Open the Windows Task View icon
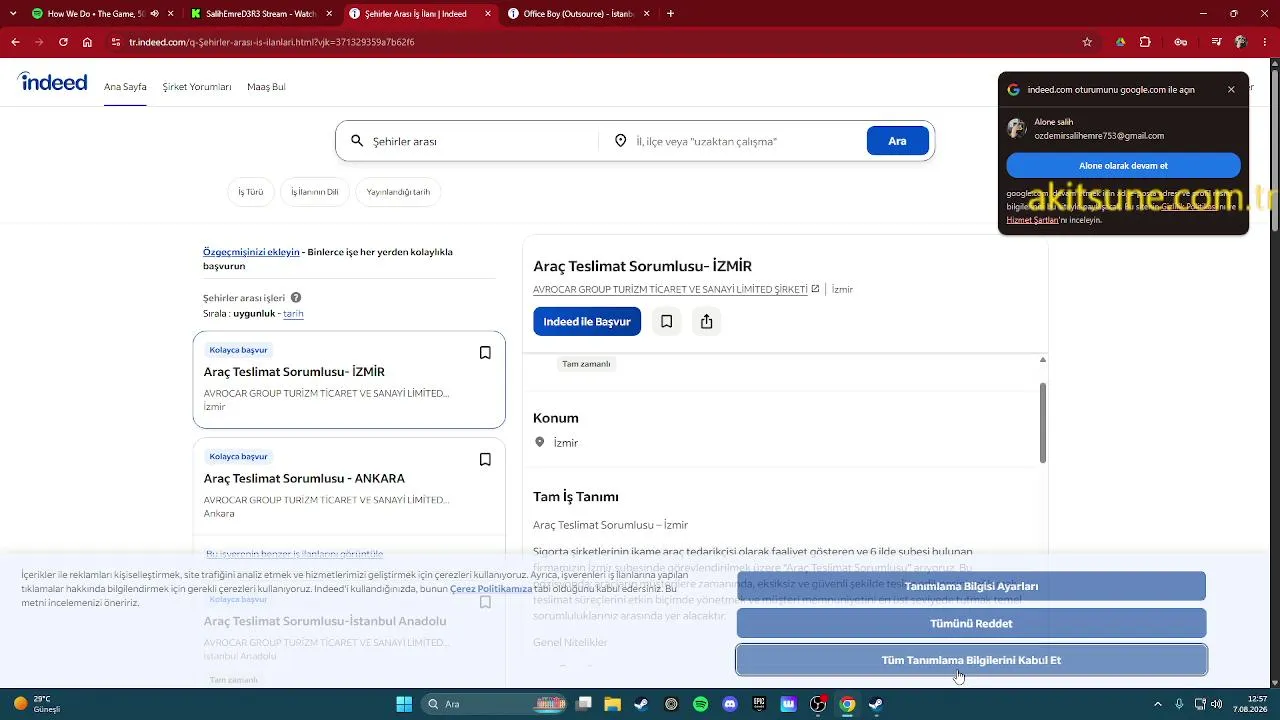The height and width of the screenshot is (720, 1280). coord(584,704)
